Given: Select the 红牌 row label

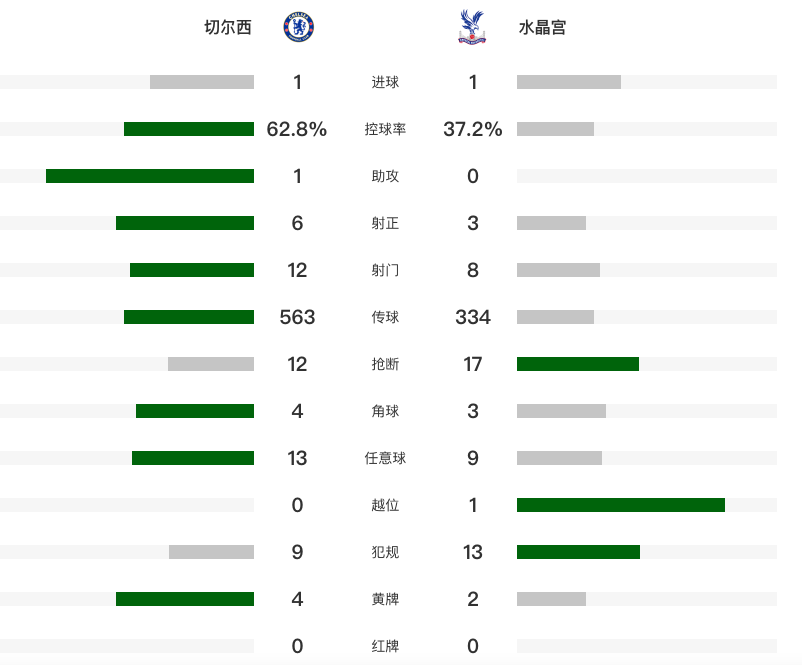Looking at the screenshot, I should 385,646.
